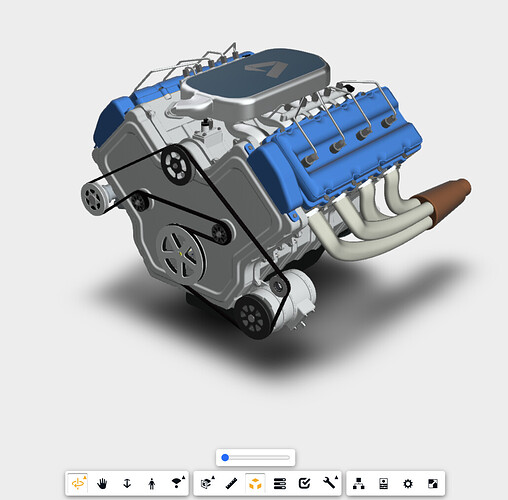Select the Measure ruler tool
This screenshot has width=508, height=500.
pos(231,483)
